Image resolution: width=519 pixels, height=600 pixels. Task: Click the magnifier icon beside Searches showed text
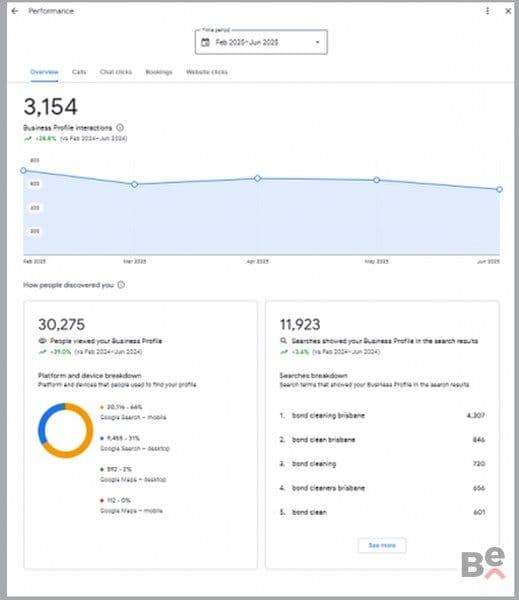284,341
